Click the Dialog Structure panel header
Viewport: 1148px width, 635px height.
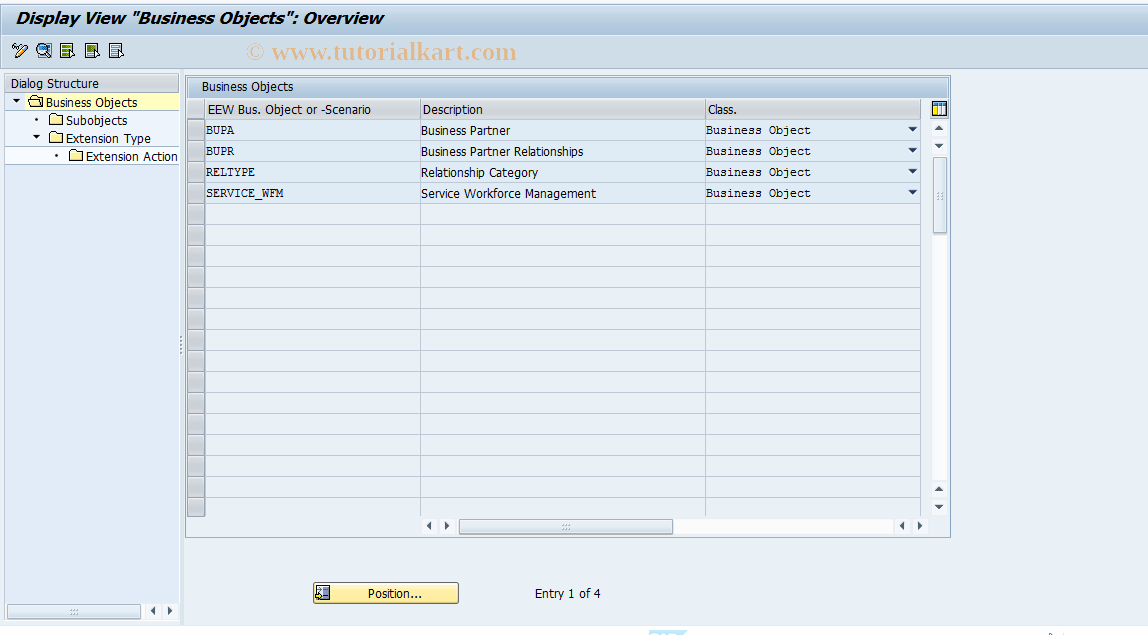pyautogui.click(x=92, y=83)
